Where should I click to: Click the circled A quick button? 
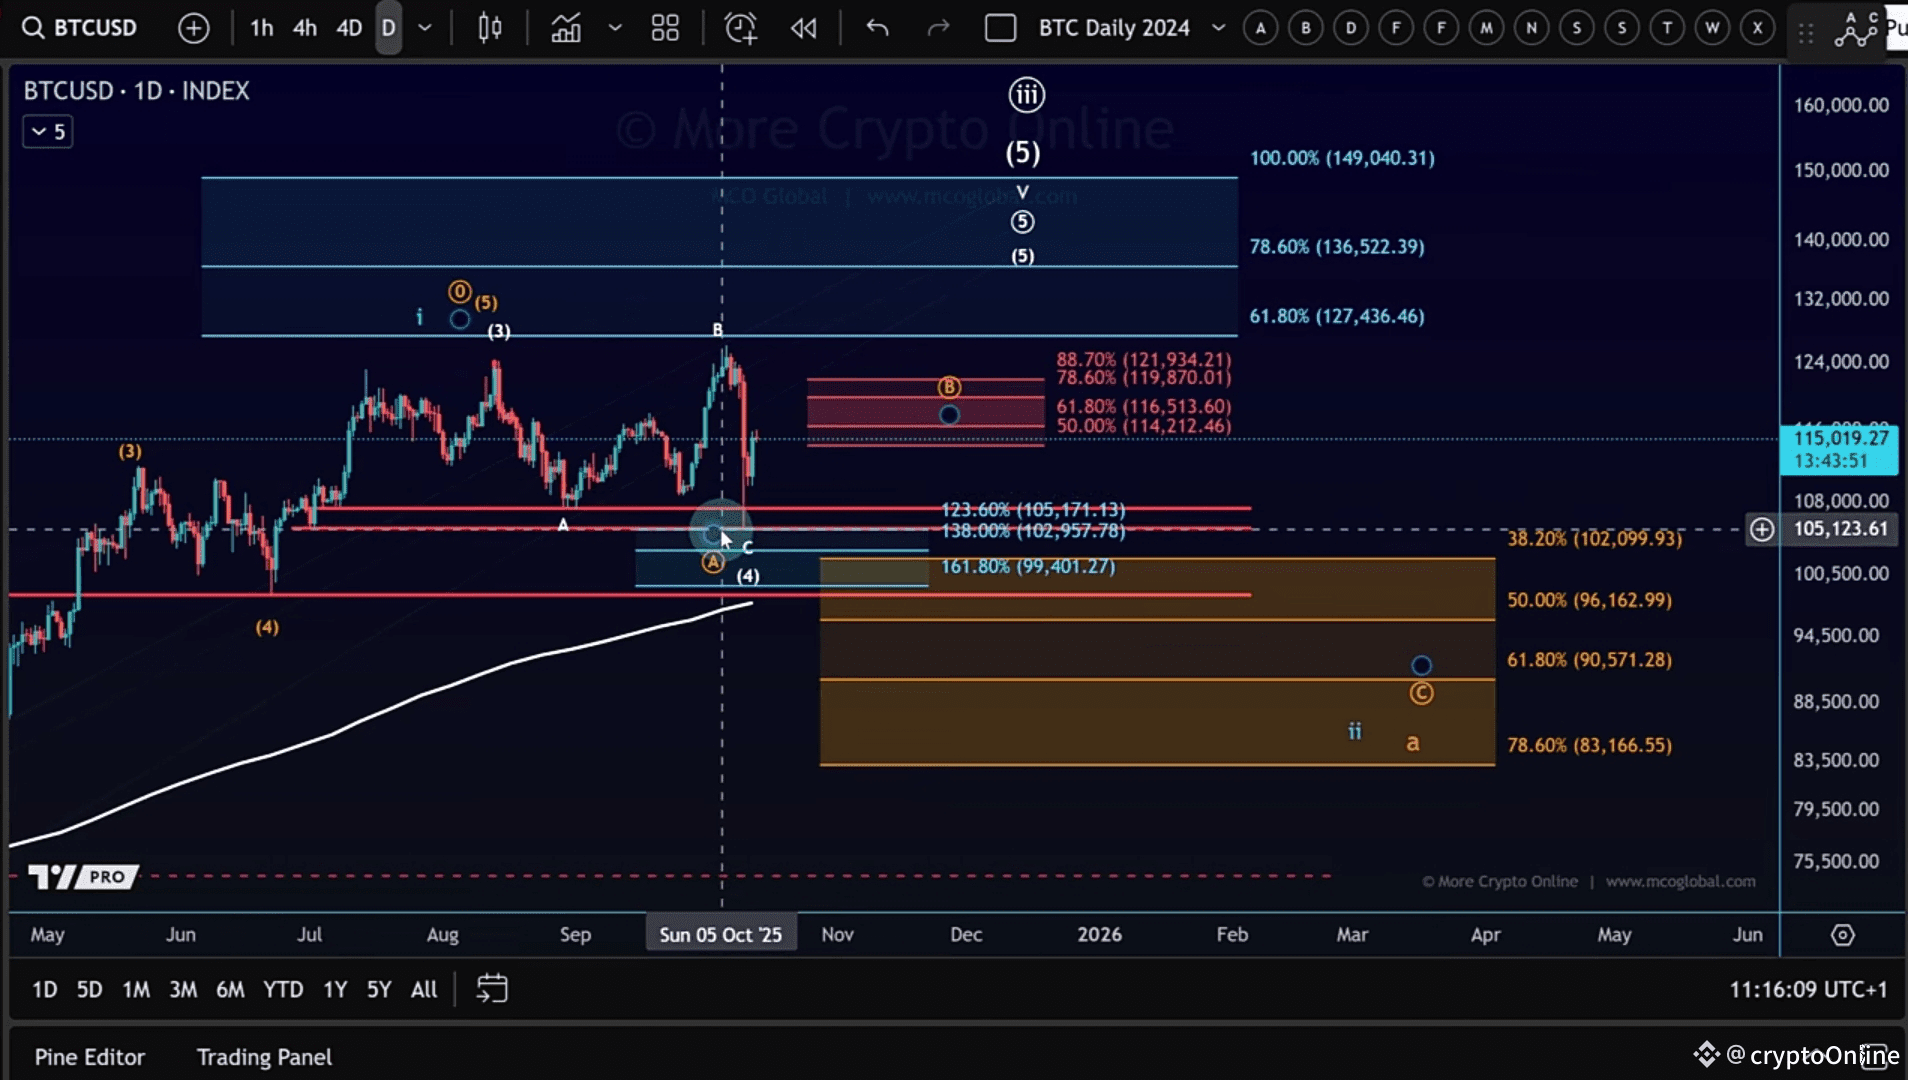pos(1261,28)
